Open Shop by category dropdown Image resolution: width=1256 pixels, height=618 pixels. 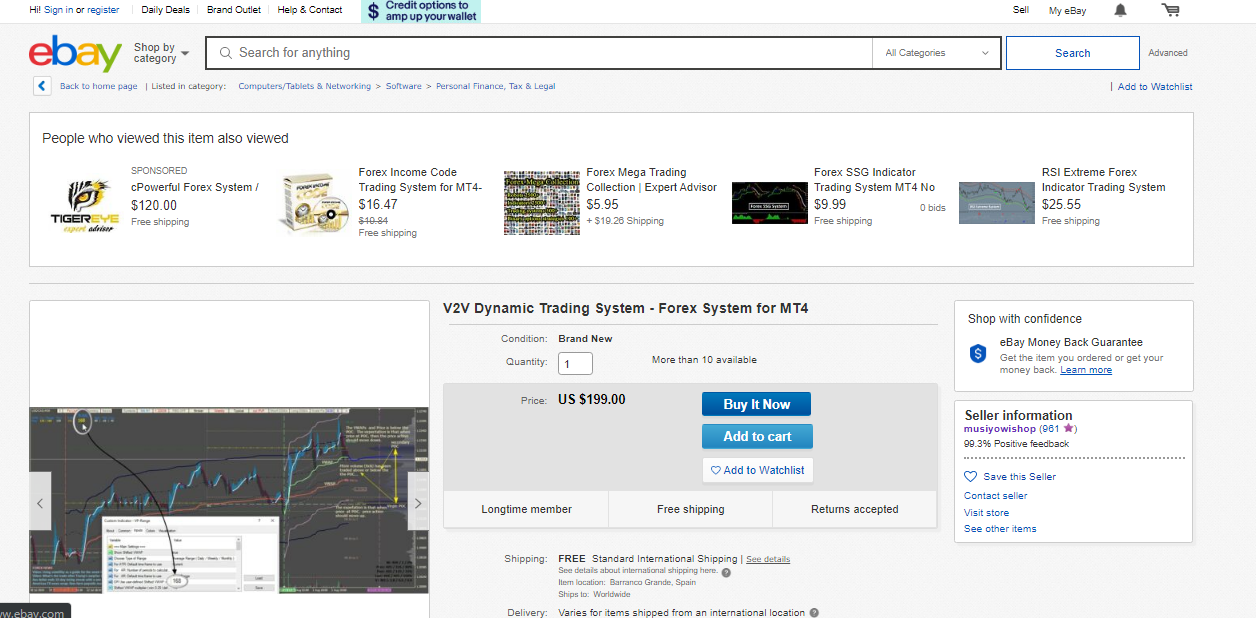coord(161,53)
